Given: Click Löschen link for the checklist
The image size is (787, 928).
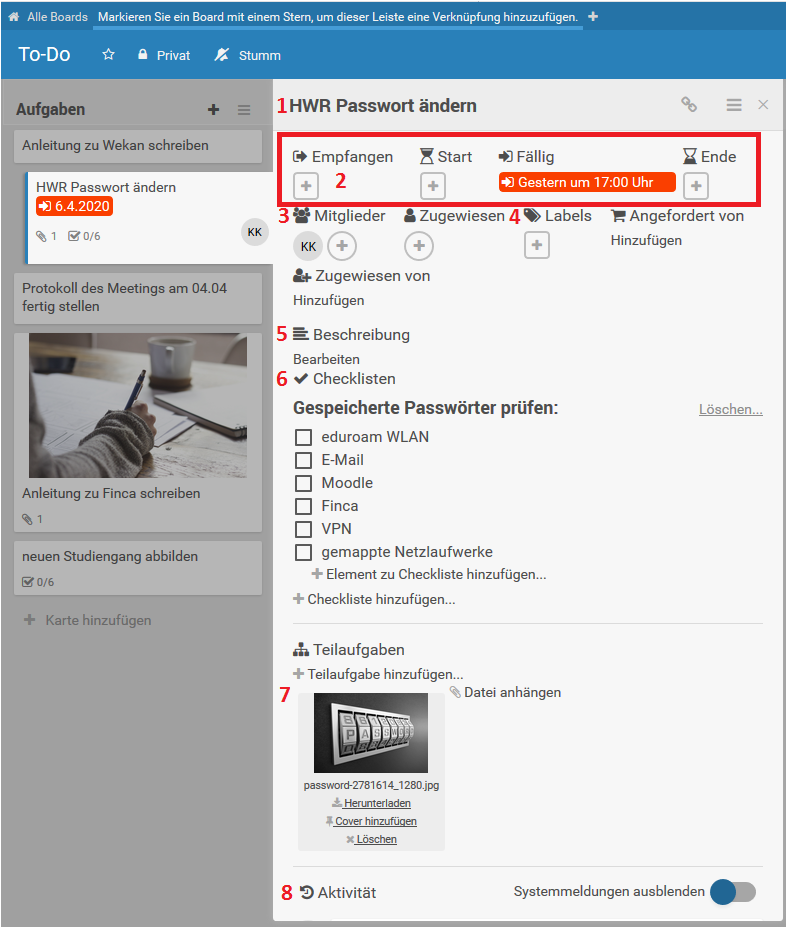Looking at the screenshot, I should (x=730, y=410).
